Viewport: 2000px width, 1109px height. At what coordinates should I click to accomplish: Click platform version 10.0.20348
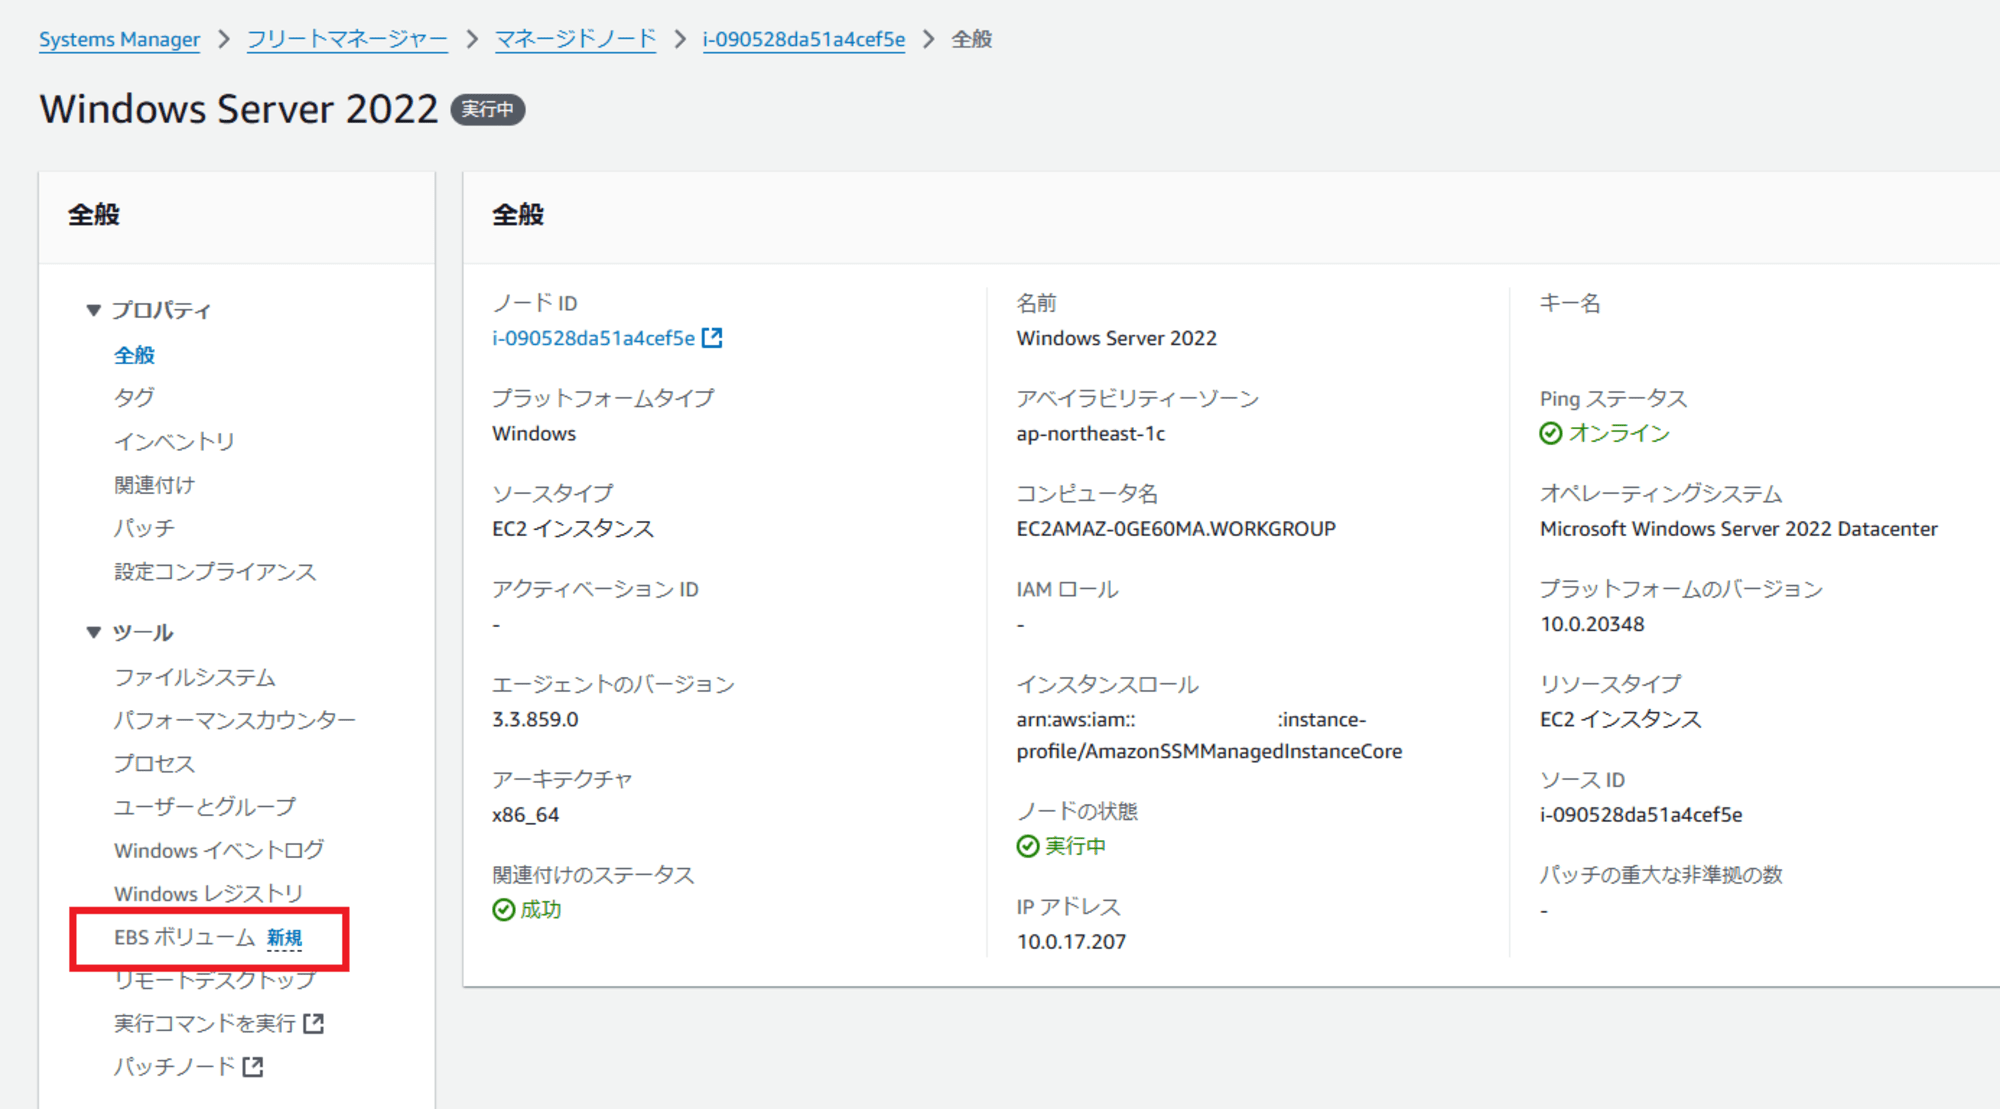pyautogui.click(x=1592, y=624)
